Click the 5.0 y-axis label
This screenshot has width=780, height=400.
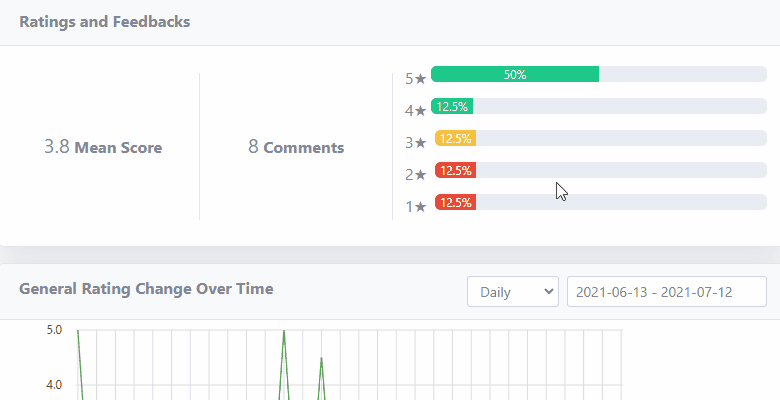[x=54, y=330]
